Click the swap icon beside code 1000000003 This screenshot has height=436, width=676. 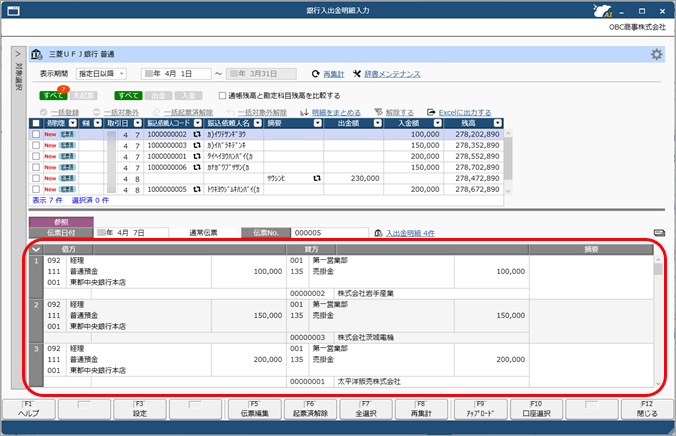(x=197, y=145)
